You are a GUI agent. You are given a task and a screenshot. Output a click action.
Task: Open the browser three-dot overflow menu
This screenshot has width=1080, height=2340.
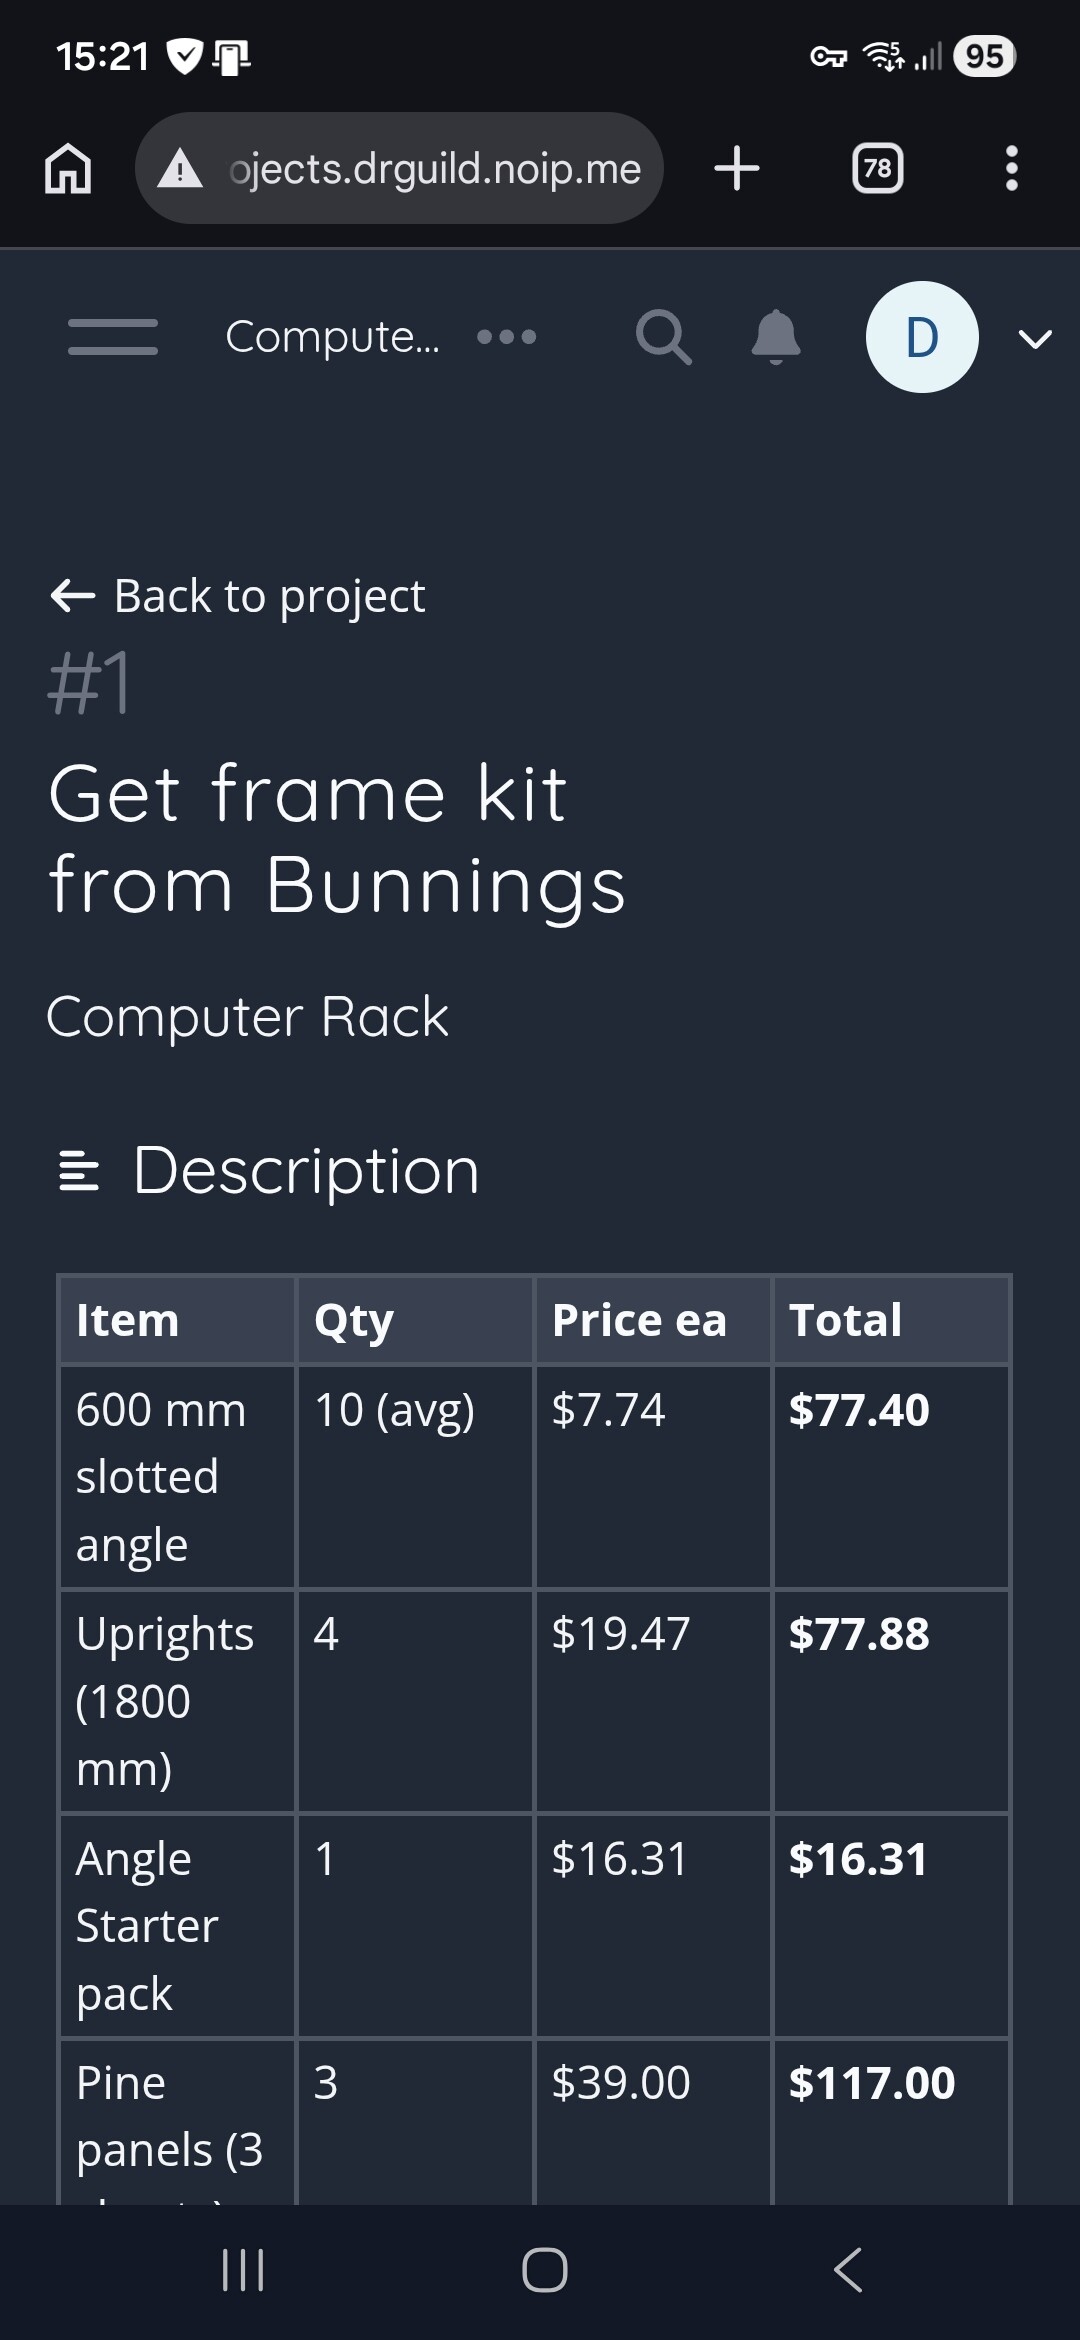(1011, 168)
